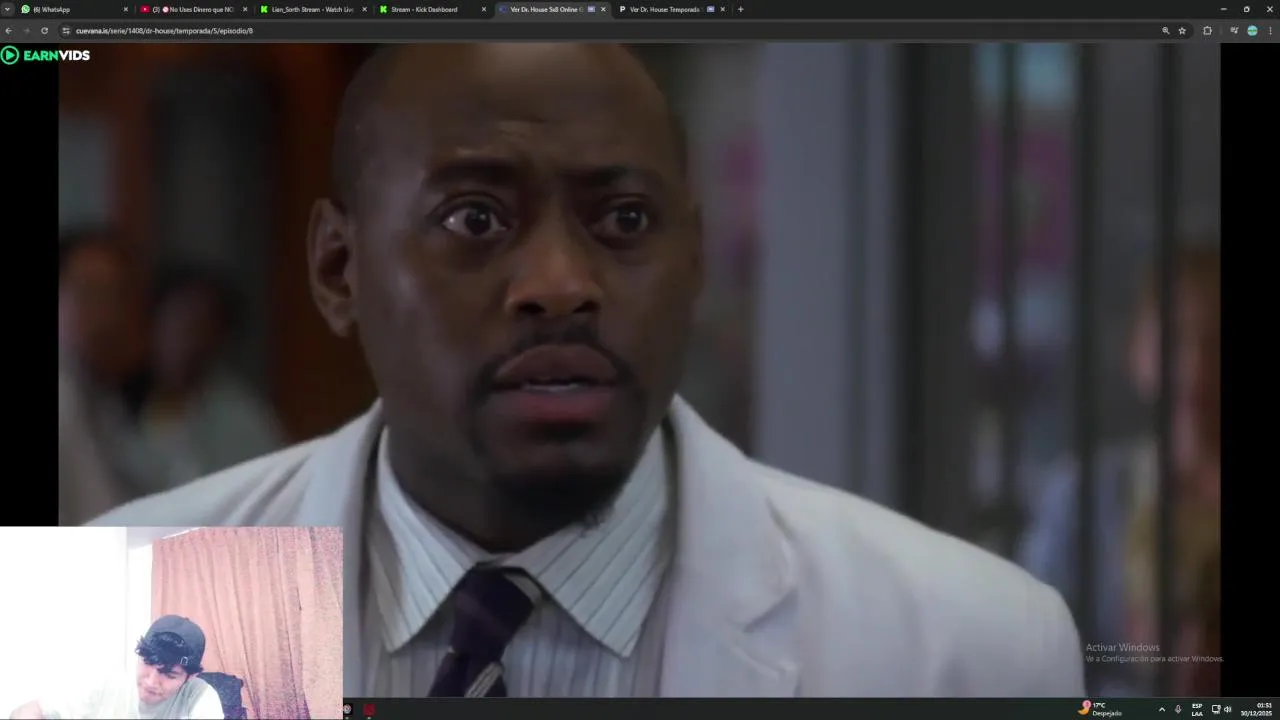Close the Kick Dashboard tab

tap(484, 9)
